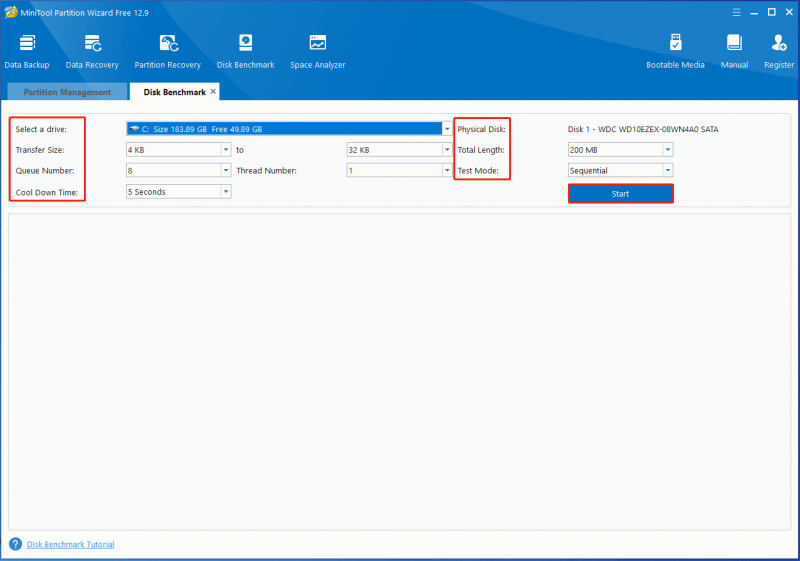800x561 pixels.
Task: Expand the Select a drive dropdown
Action: (447, 129)
